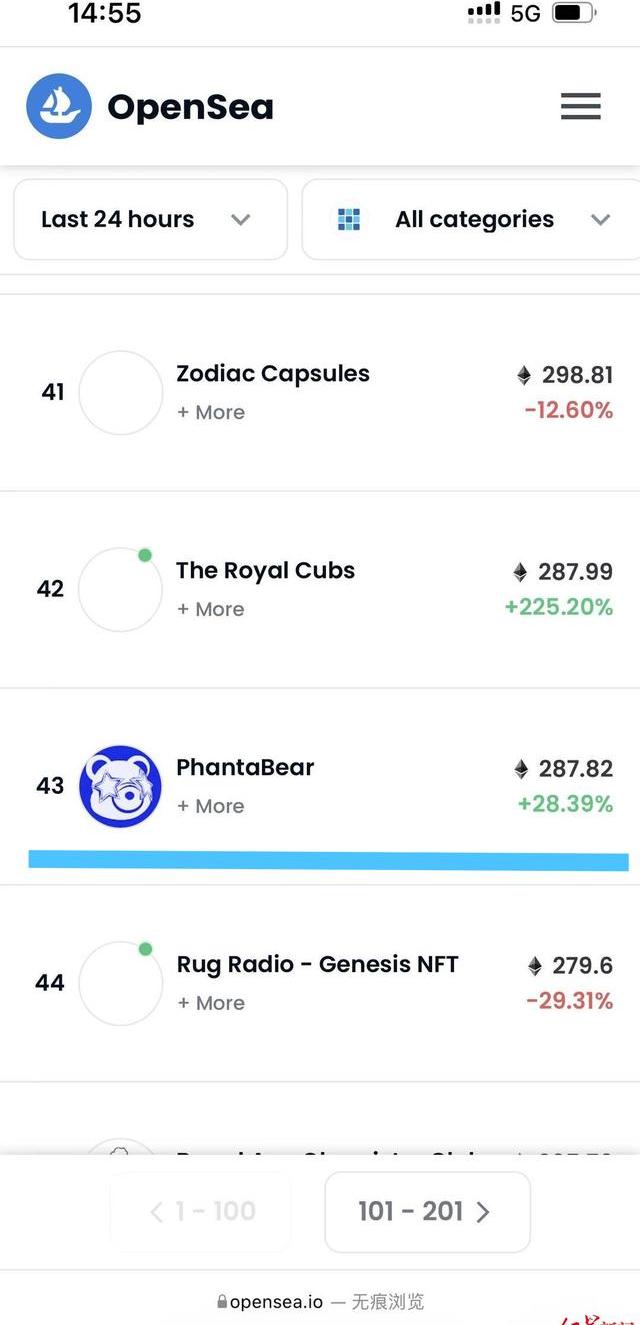Expand More under PhantaBear
The width and height of the screenshot is (640, 1325).
211,806
